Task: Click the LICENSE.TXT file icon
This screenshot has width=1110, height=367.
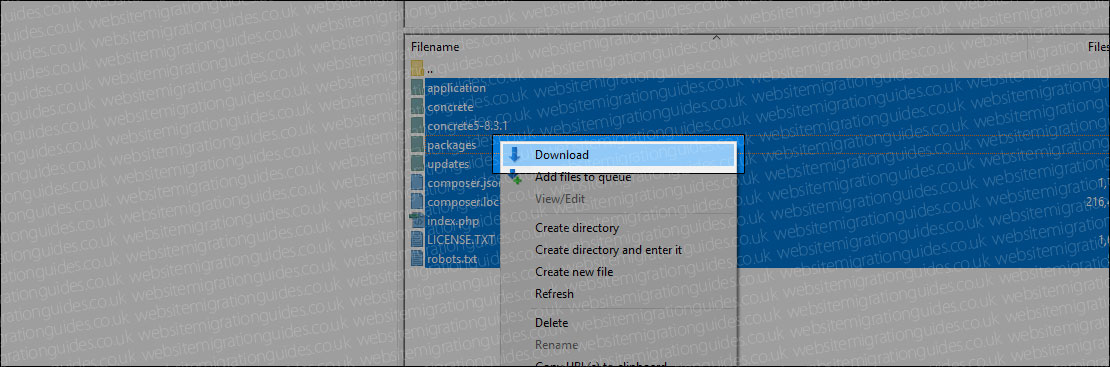Action: pyautogui.click(x=417, y=239)
